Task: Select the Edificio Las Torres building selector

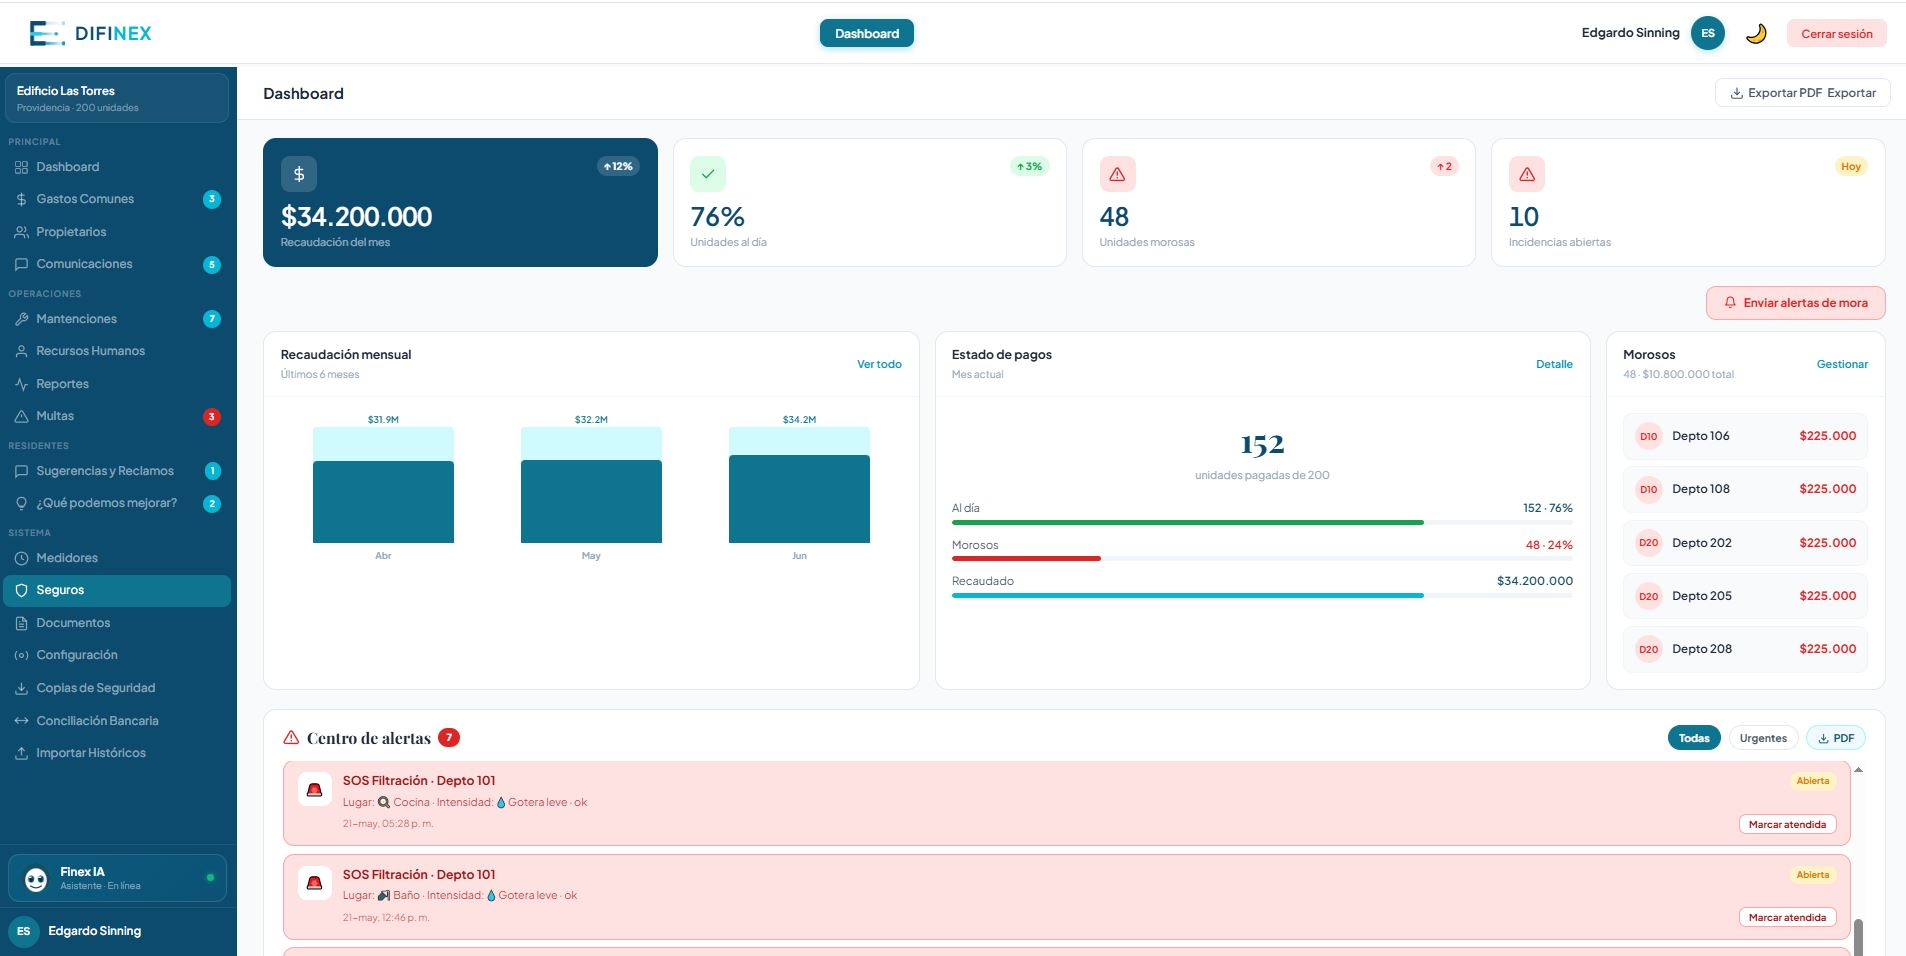Action: click(117, 98)
